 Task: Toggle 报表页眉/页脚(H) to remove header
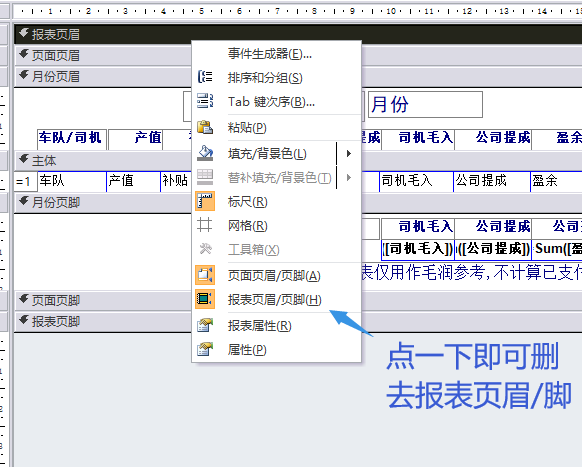click(x=275, y=300)
